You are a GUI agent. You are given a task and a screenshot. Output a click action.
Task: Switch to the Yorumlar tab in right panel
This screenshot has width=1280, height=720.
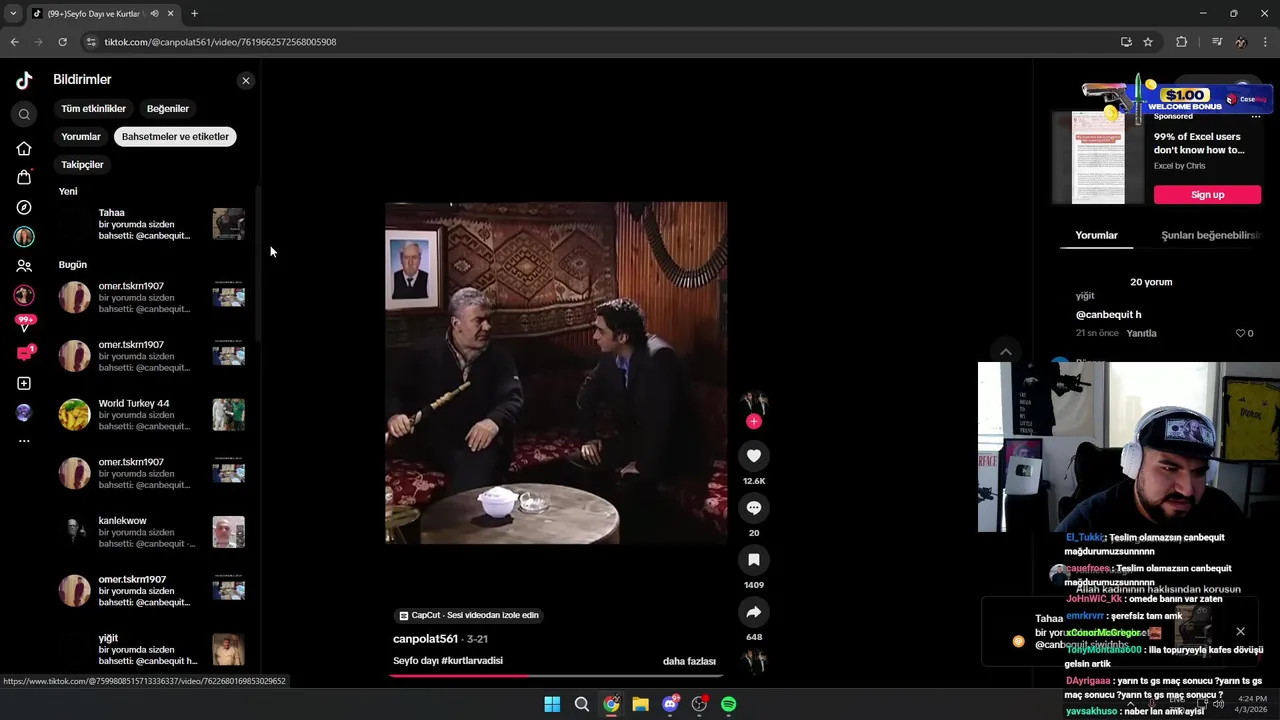pos(1096,235)
